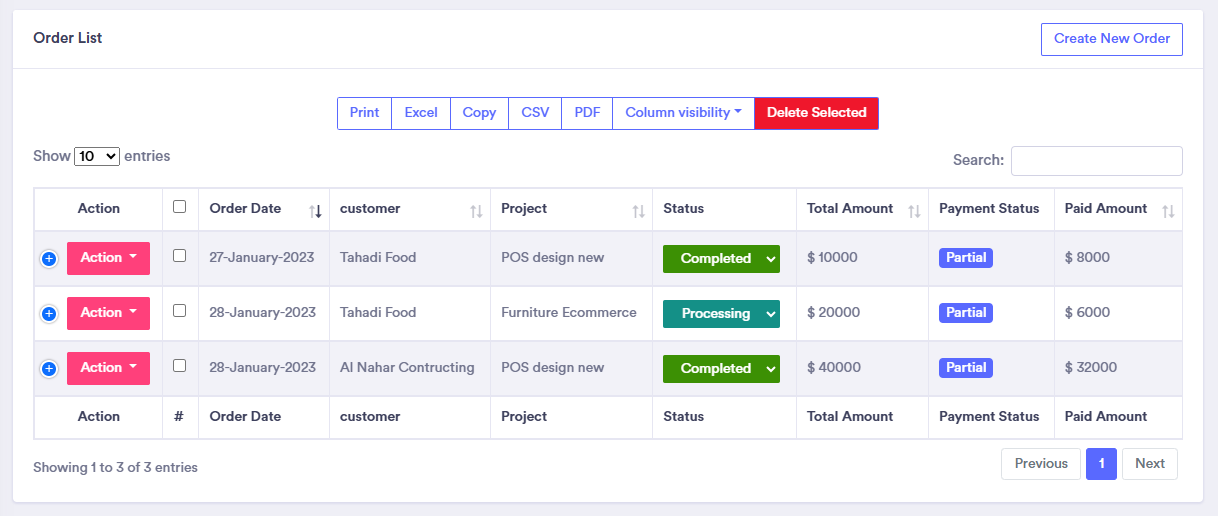Expand row details for the 27-January-2023 order
The width and height of the screenshot is (1218, 516).
(x=49, y=259)
